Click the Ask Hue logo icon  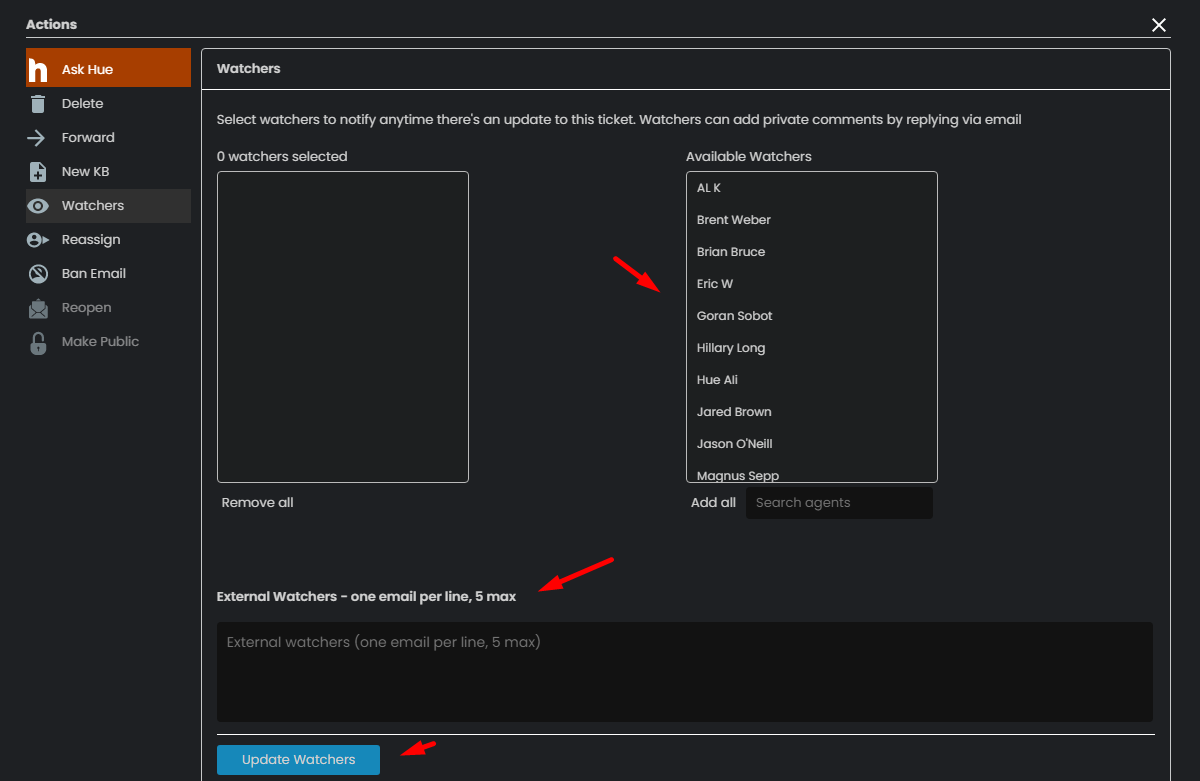click(38, 70)
